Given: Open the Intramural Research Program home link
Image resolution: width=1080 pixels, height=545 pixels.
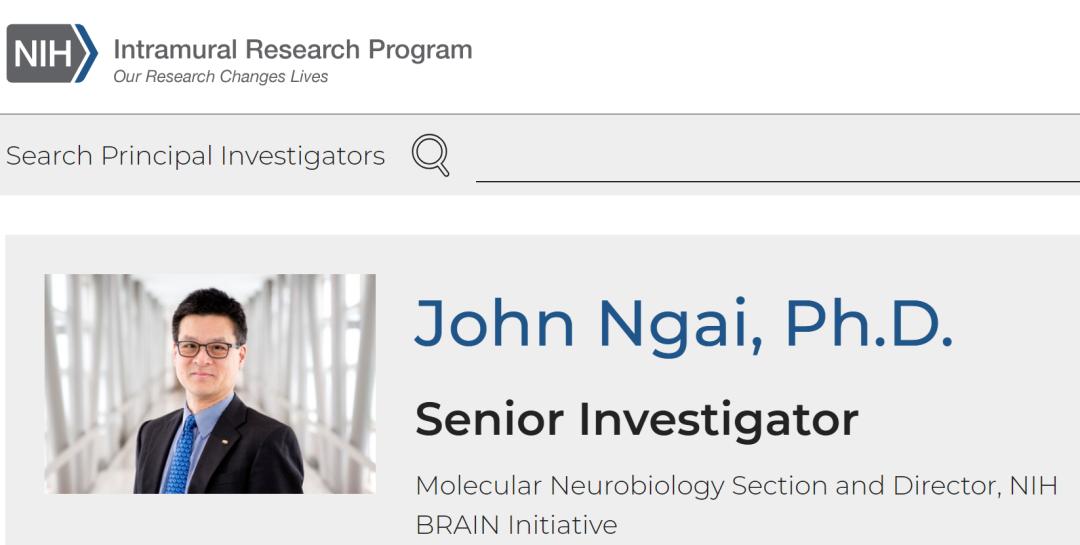Looking at the screenshot, I should click(x=292, y=50).
